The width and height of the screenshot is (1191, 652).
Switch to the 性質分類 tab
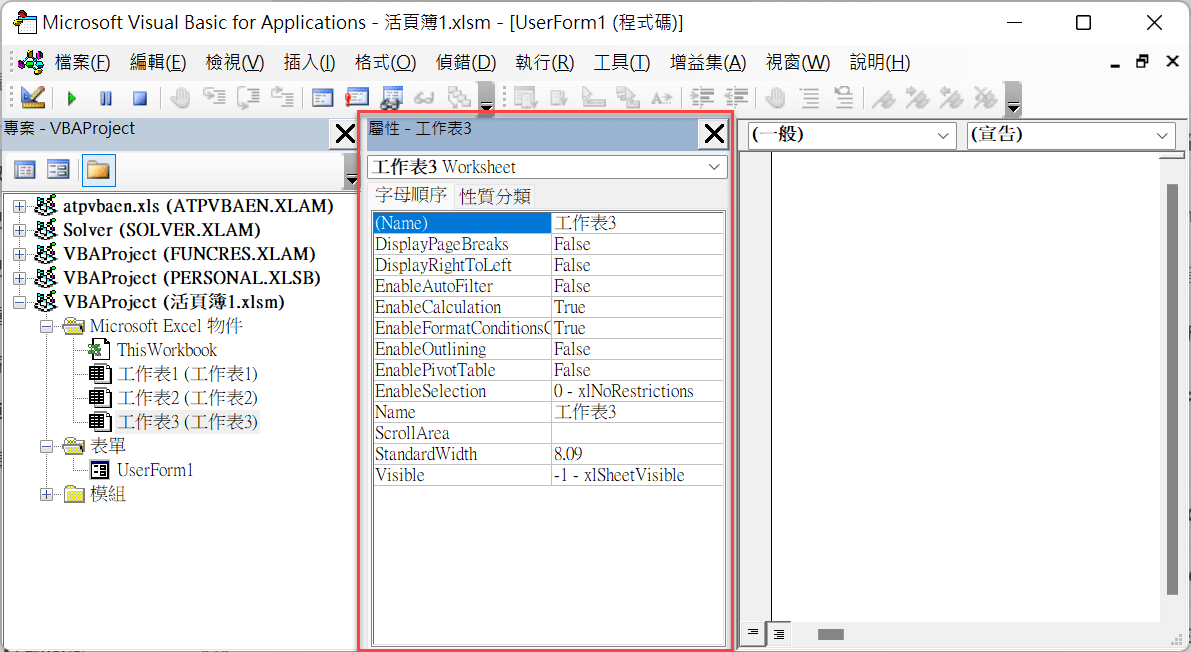pyautogui.click(x=494, y=196)
